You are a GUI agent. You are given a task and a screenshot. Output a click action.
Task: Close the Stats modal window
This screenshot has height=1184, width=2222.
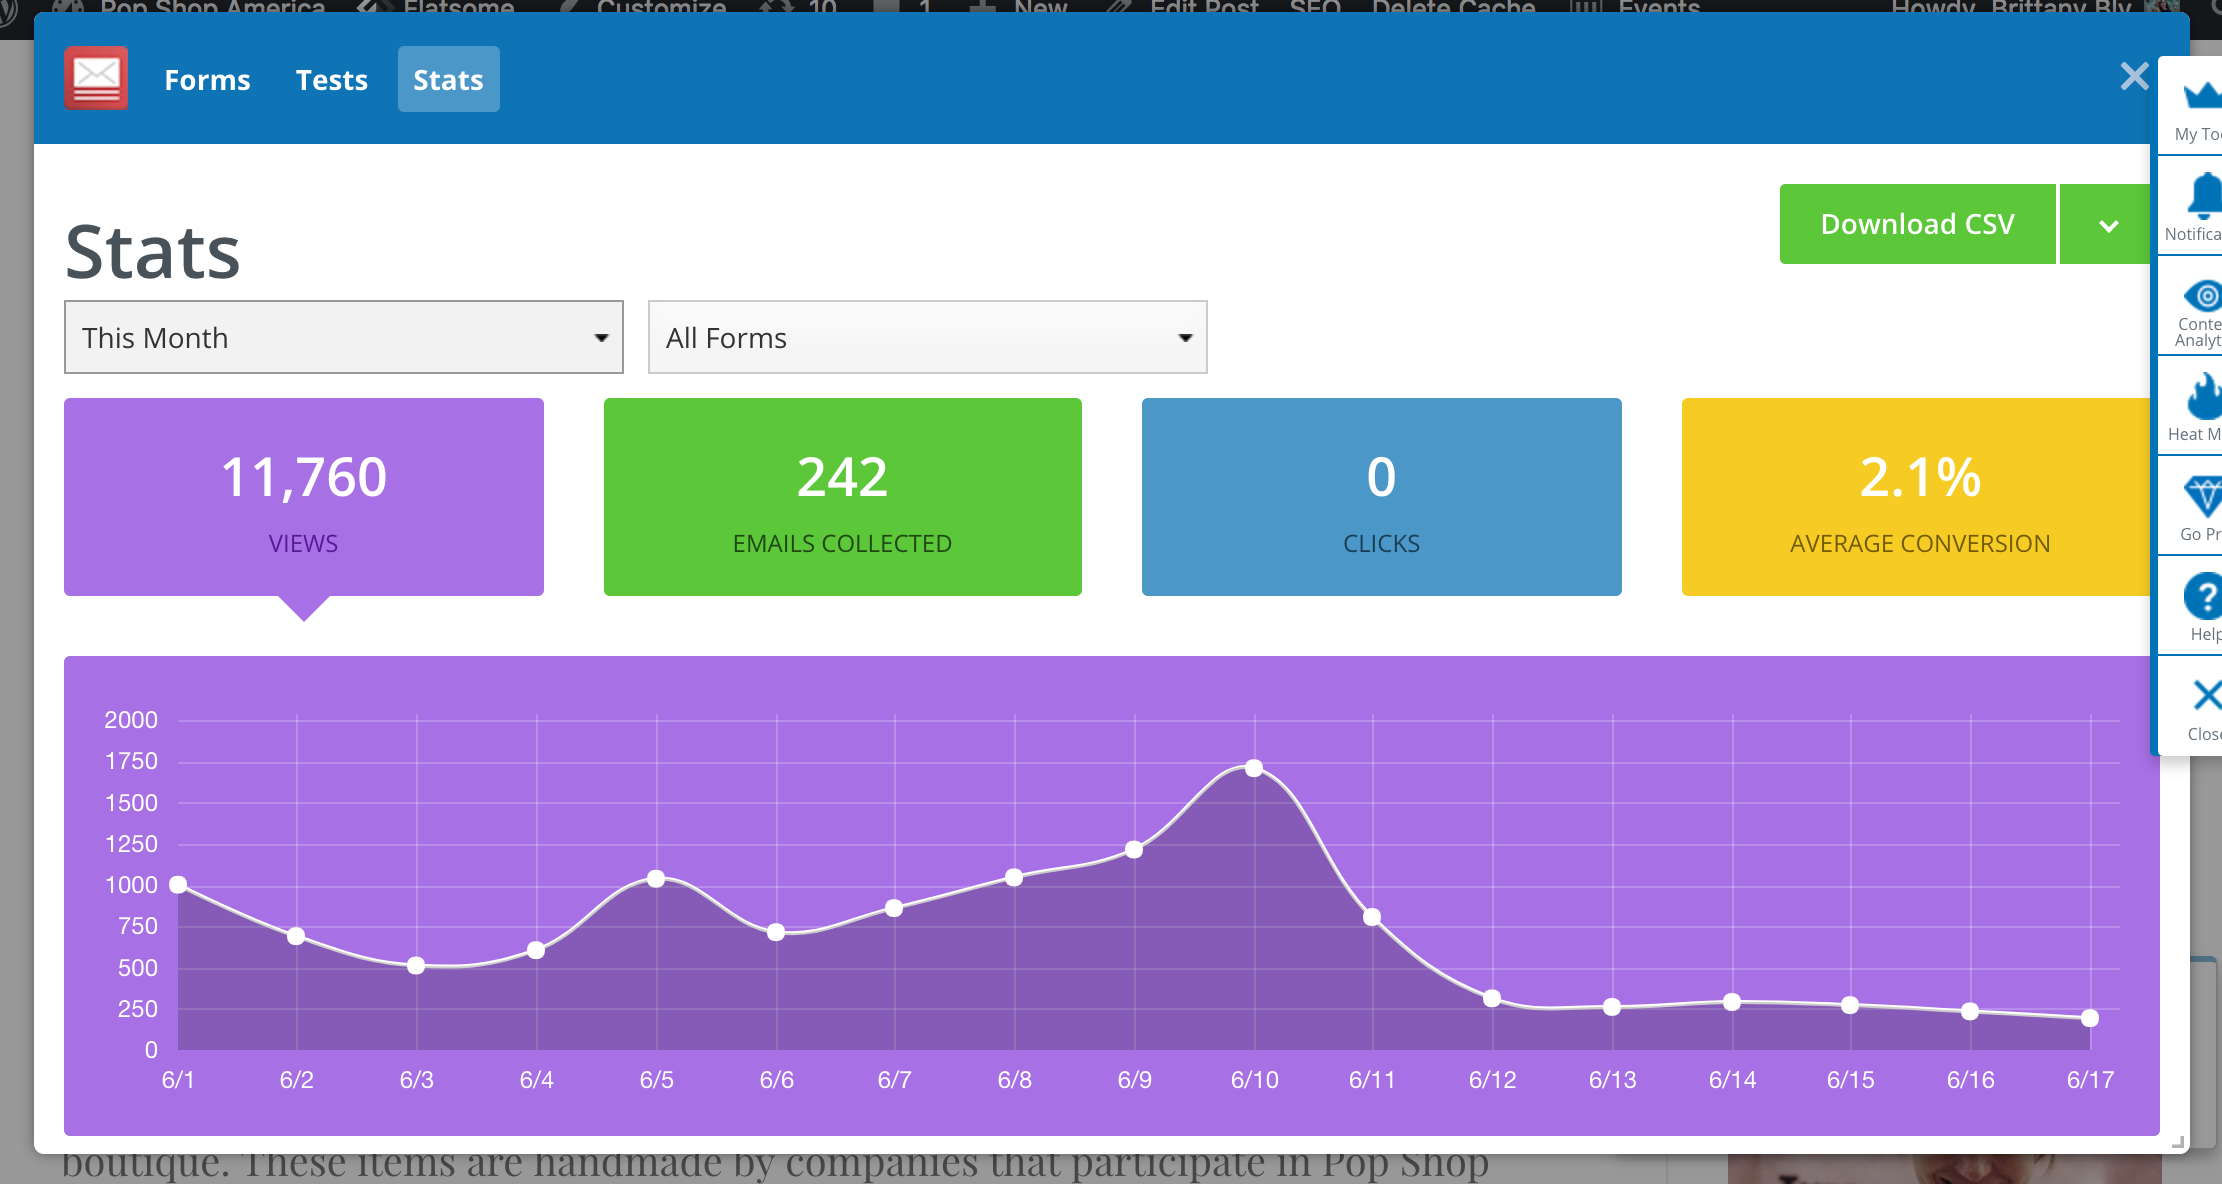click(2134, 76)
